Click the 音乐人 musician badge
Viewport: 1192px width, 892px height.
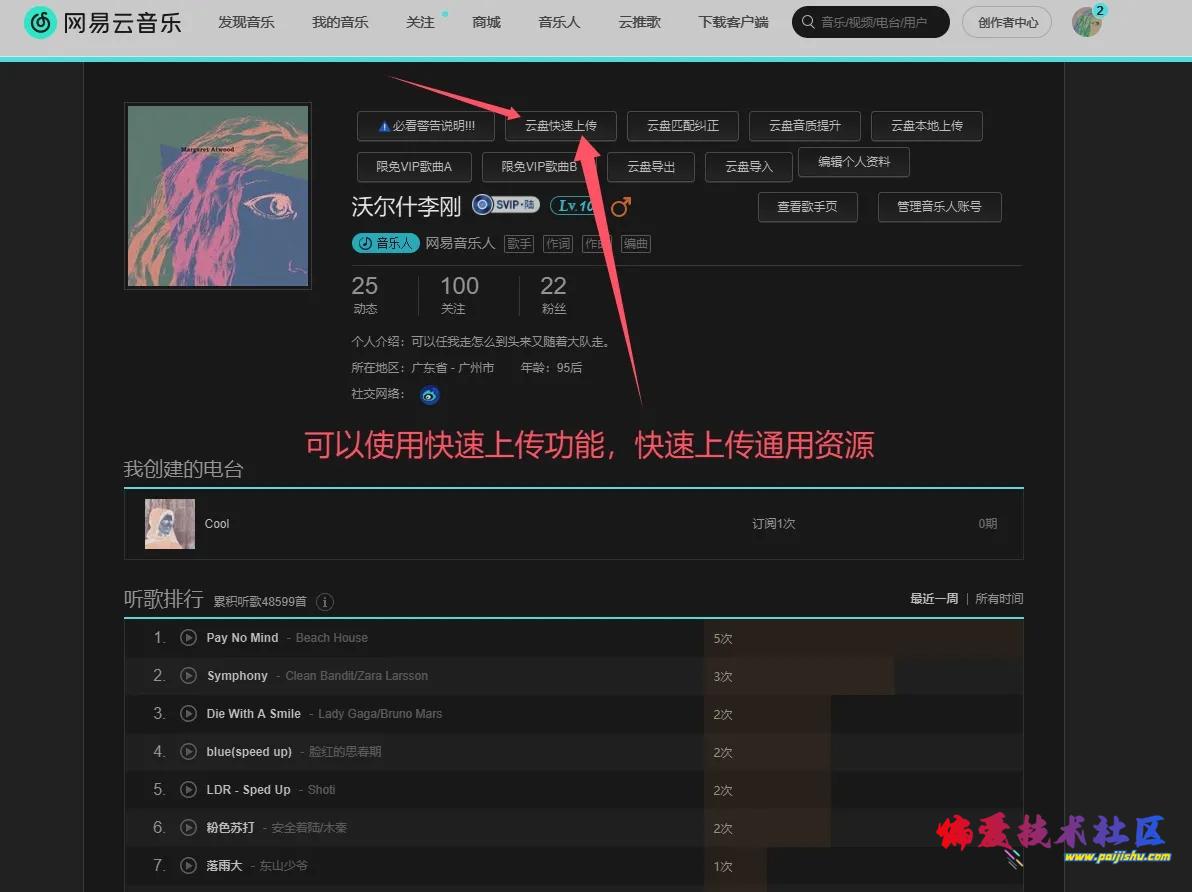[x=385, y=243]
